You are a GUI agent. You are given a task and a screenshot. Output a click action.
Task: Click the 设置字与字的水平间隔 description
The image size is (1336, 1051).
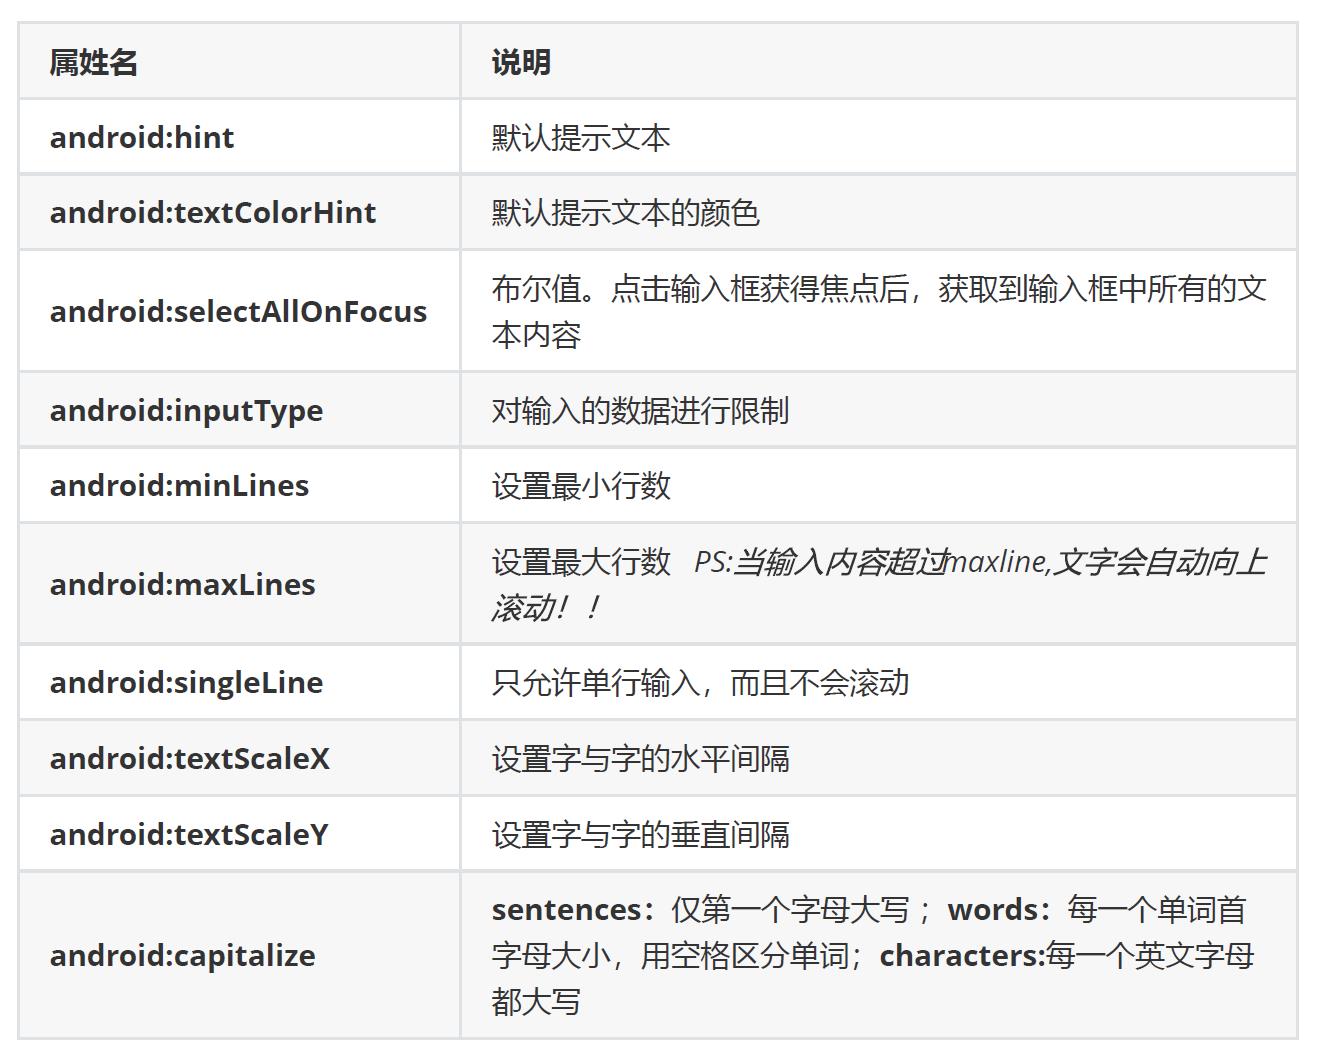640,758
